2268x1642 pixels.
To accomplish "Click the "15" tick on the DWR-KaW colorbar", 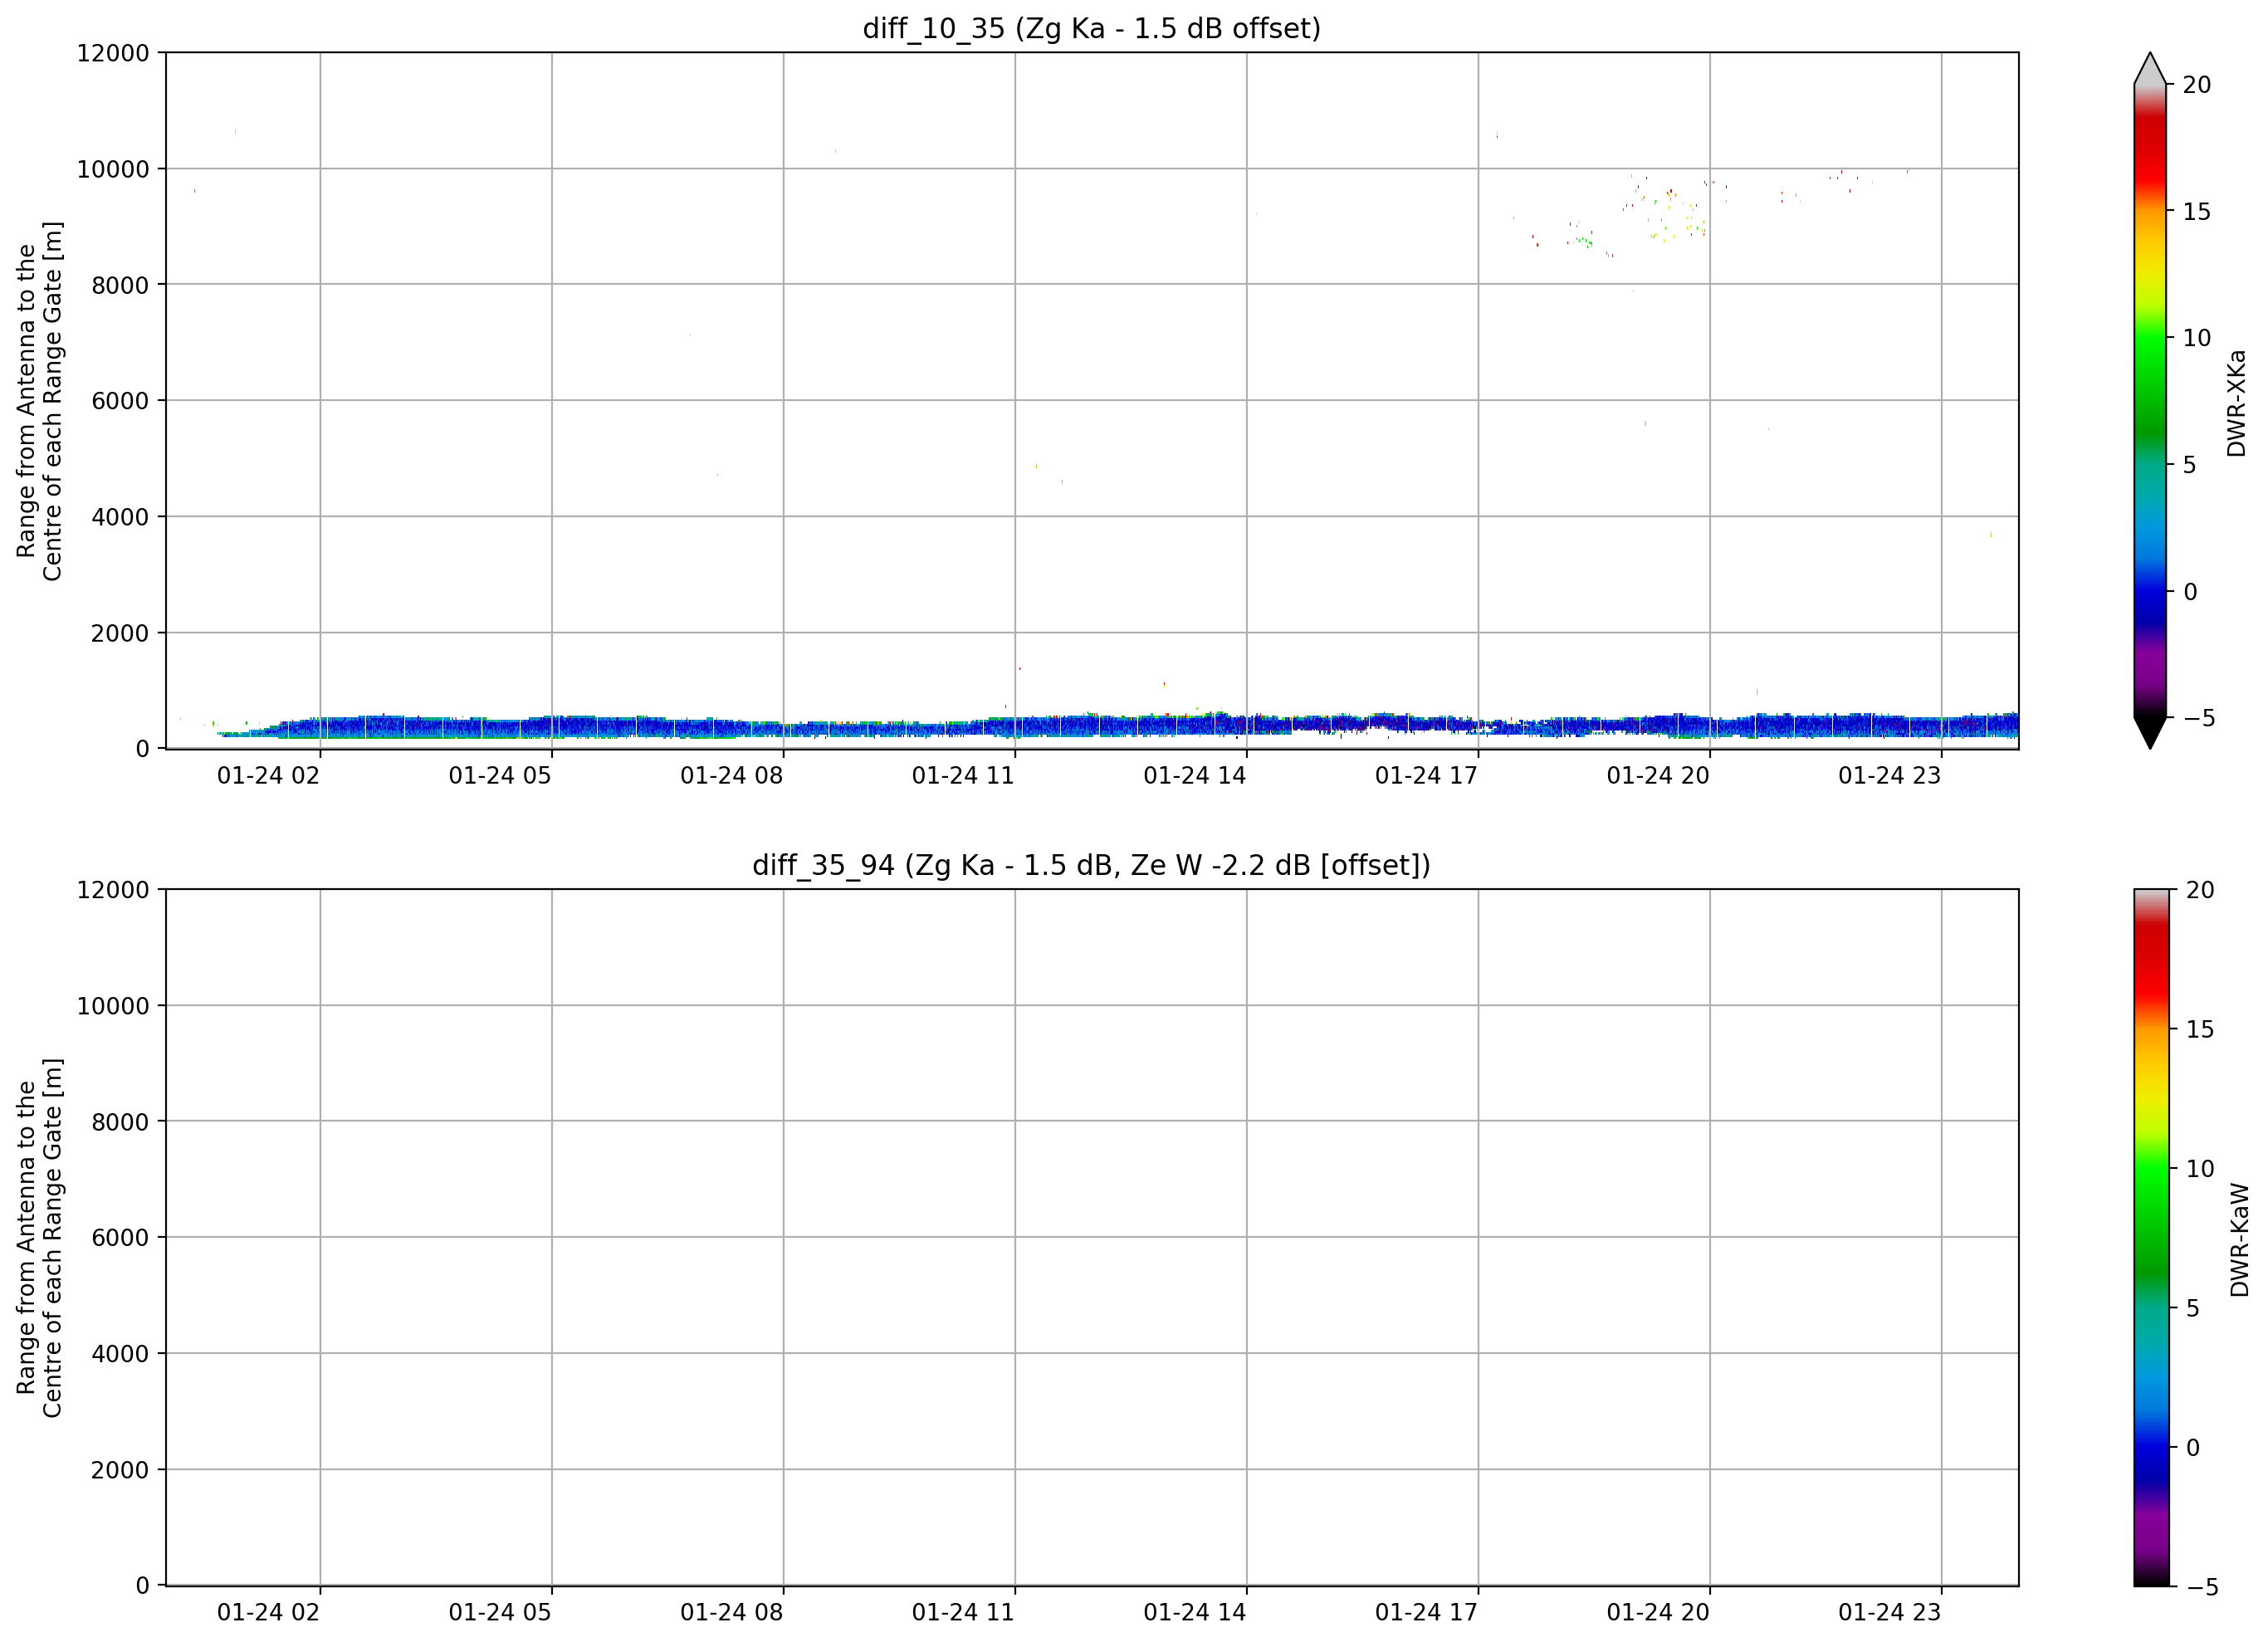I will tap(2200, 1030).
